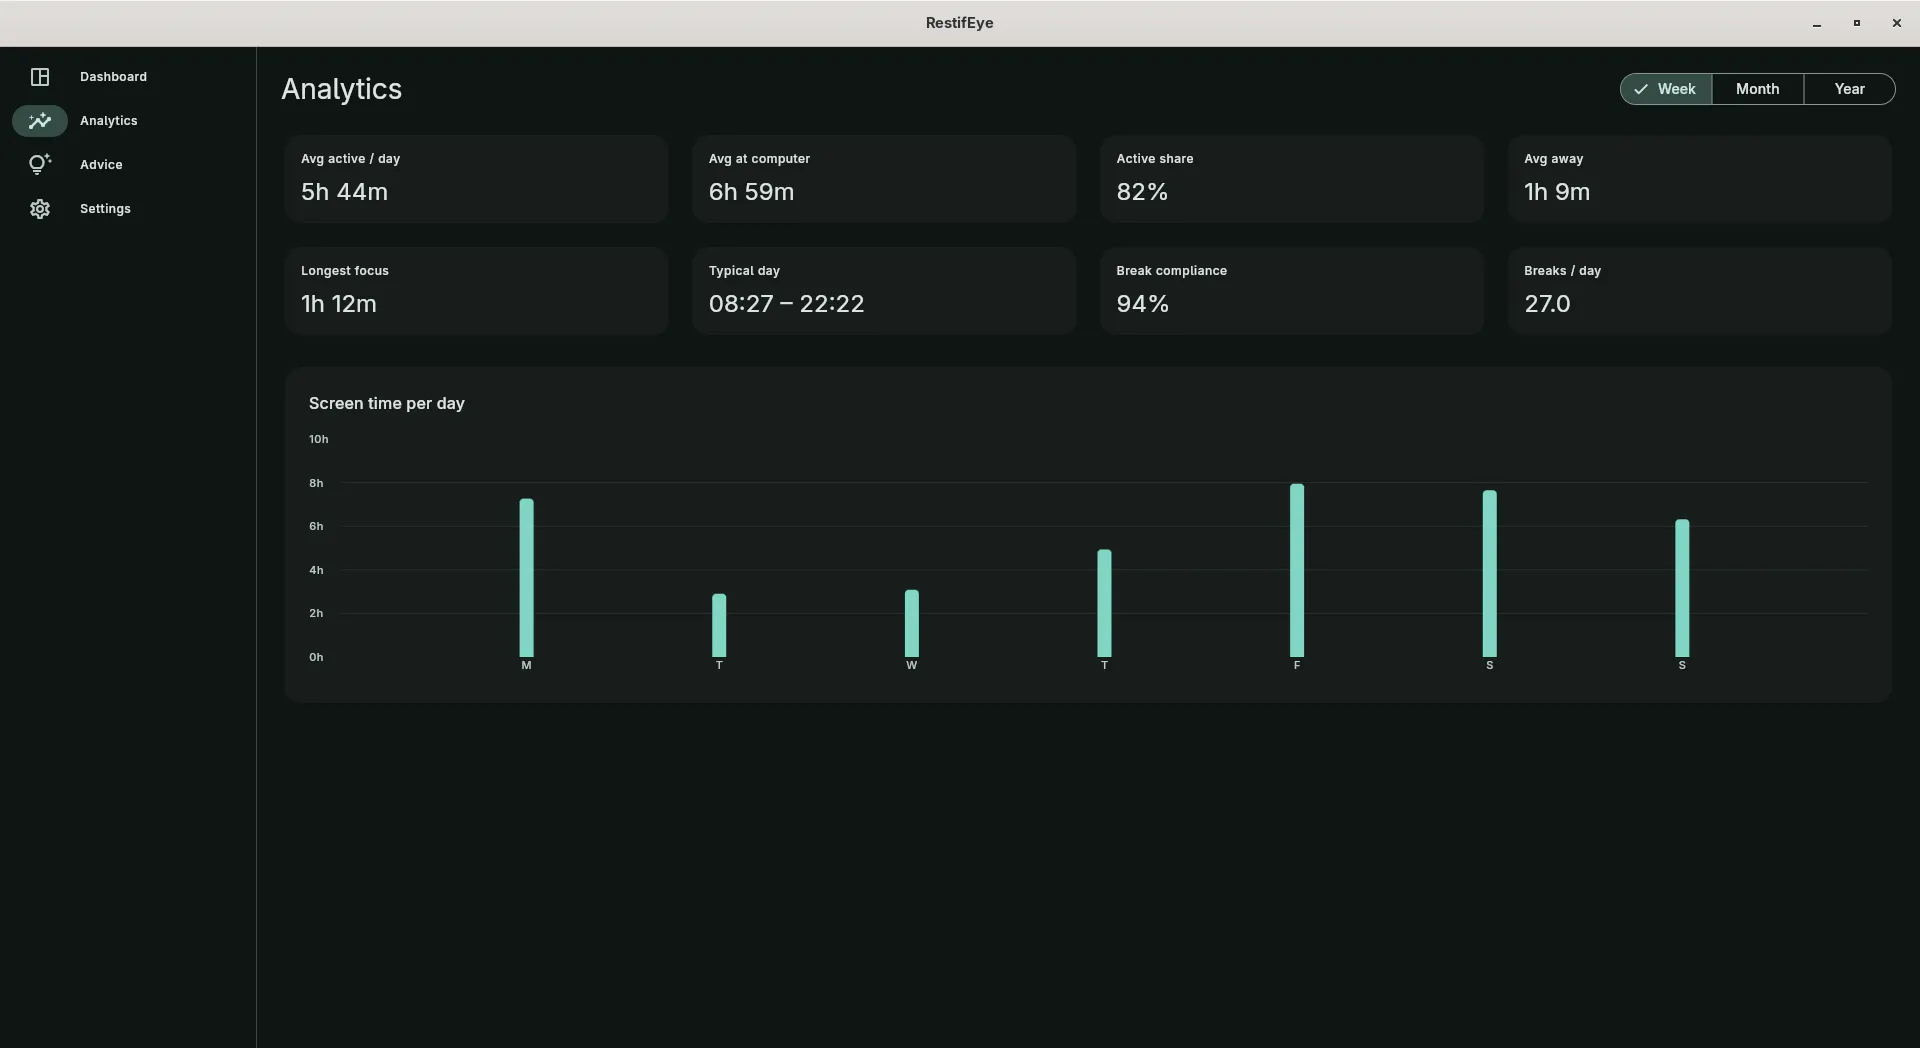1920x1048 pixels.
Task: Select the Week time range
Action: (x=1666, y=89)
